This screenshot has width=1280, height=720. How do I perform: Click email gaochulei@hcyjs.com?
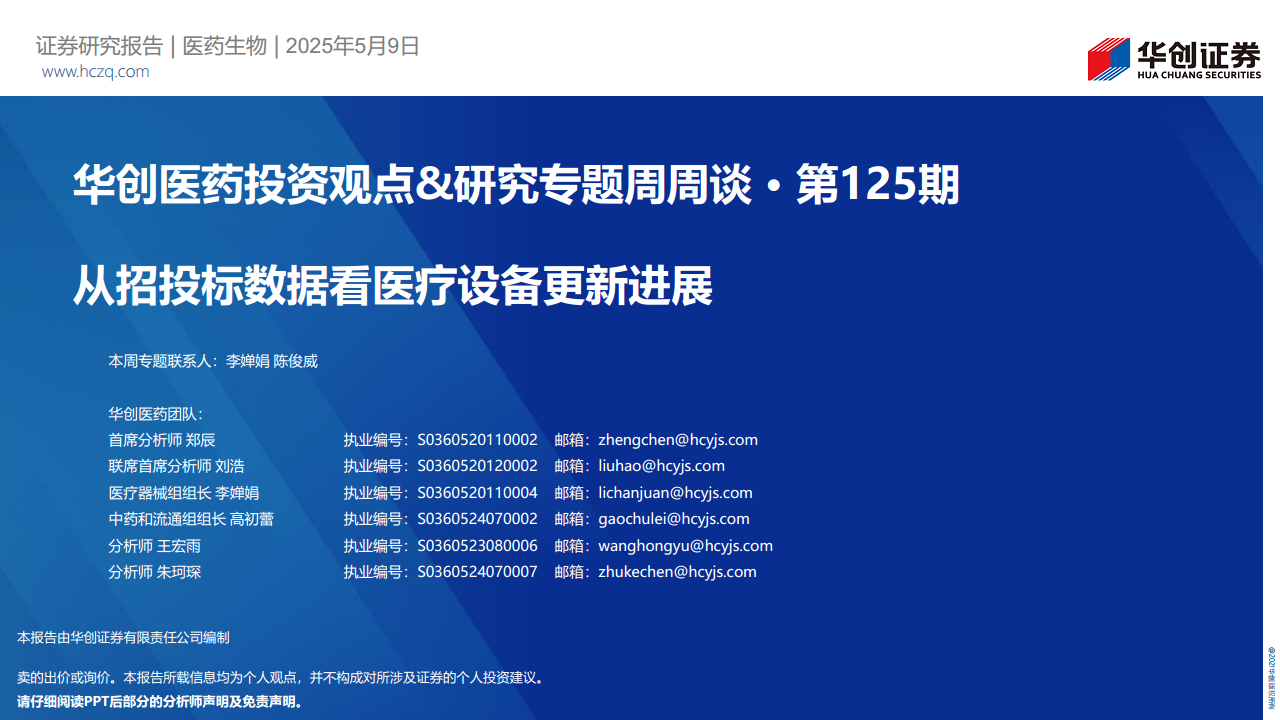(674, 519)
